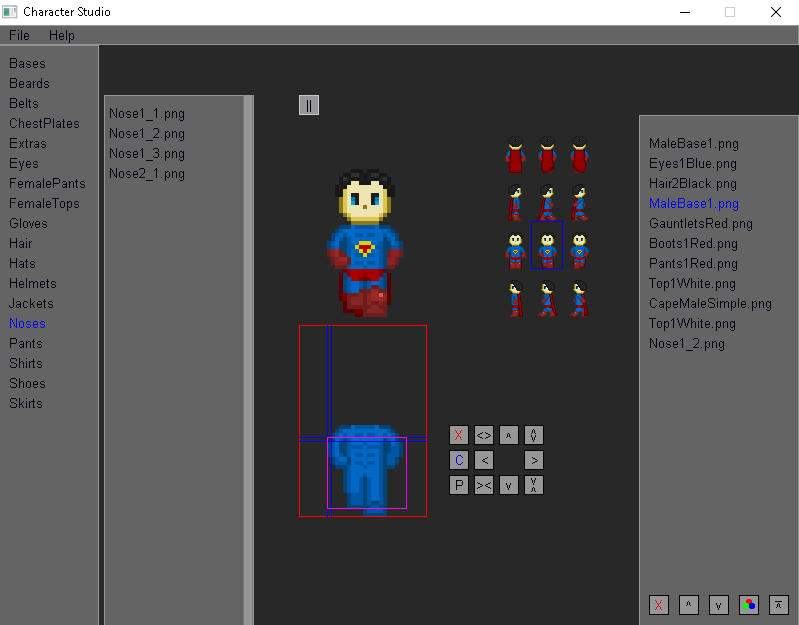Select the Jackets category
Image resolution: width=799 pixels, height=625 pixels.
(31, 303)
